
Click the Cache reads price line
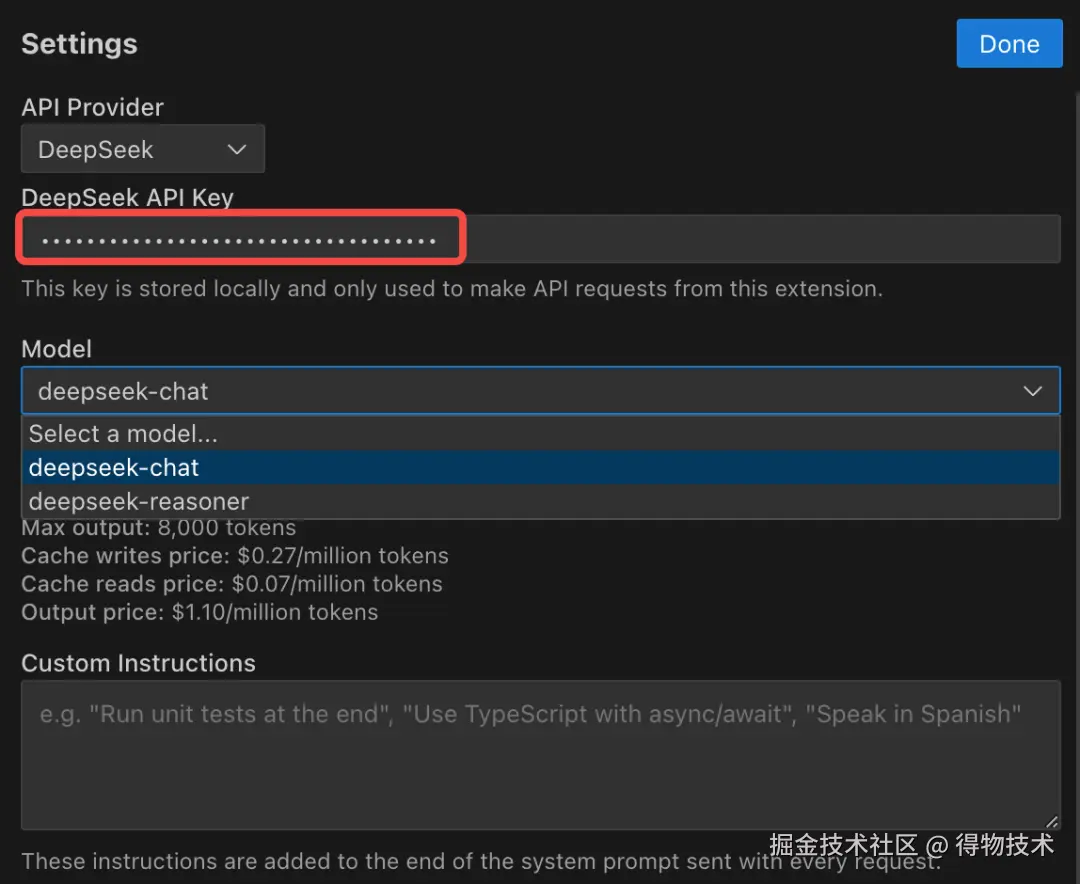[231, 584]
